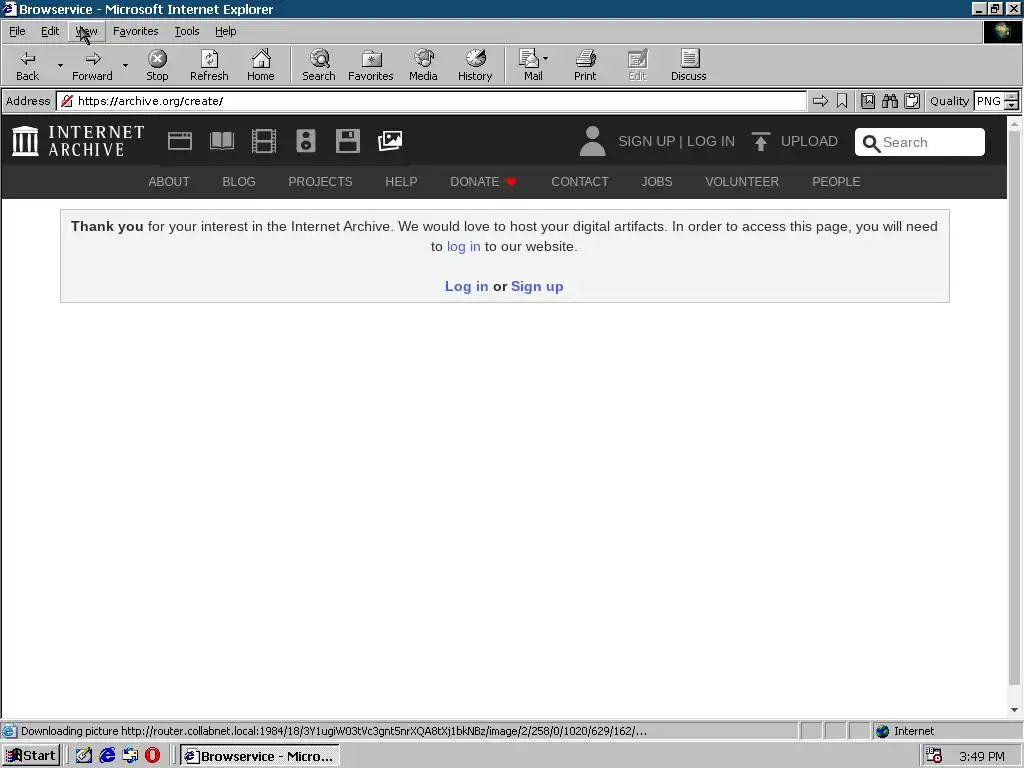Image resolution: width=1024 pixels, height=768 pixels.
Task: Click the bold 'Sign up' link
Action: coord(537,287)
